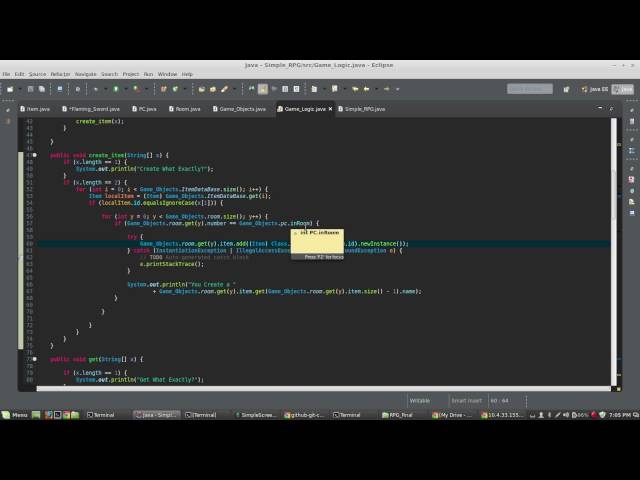Click the Run External Tools icon
This screenshot has height=480, width=640.
136,89
